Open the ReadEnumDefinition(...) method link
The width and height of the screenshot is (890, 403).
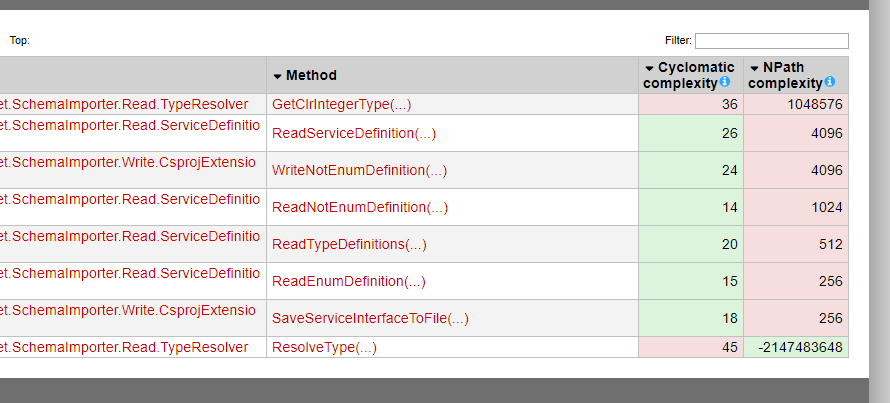[x=349, y=282]
